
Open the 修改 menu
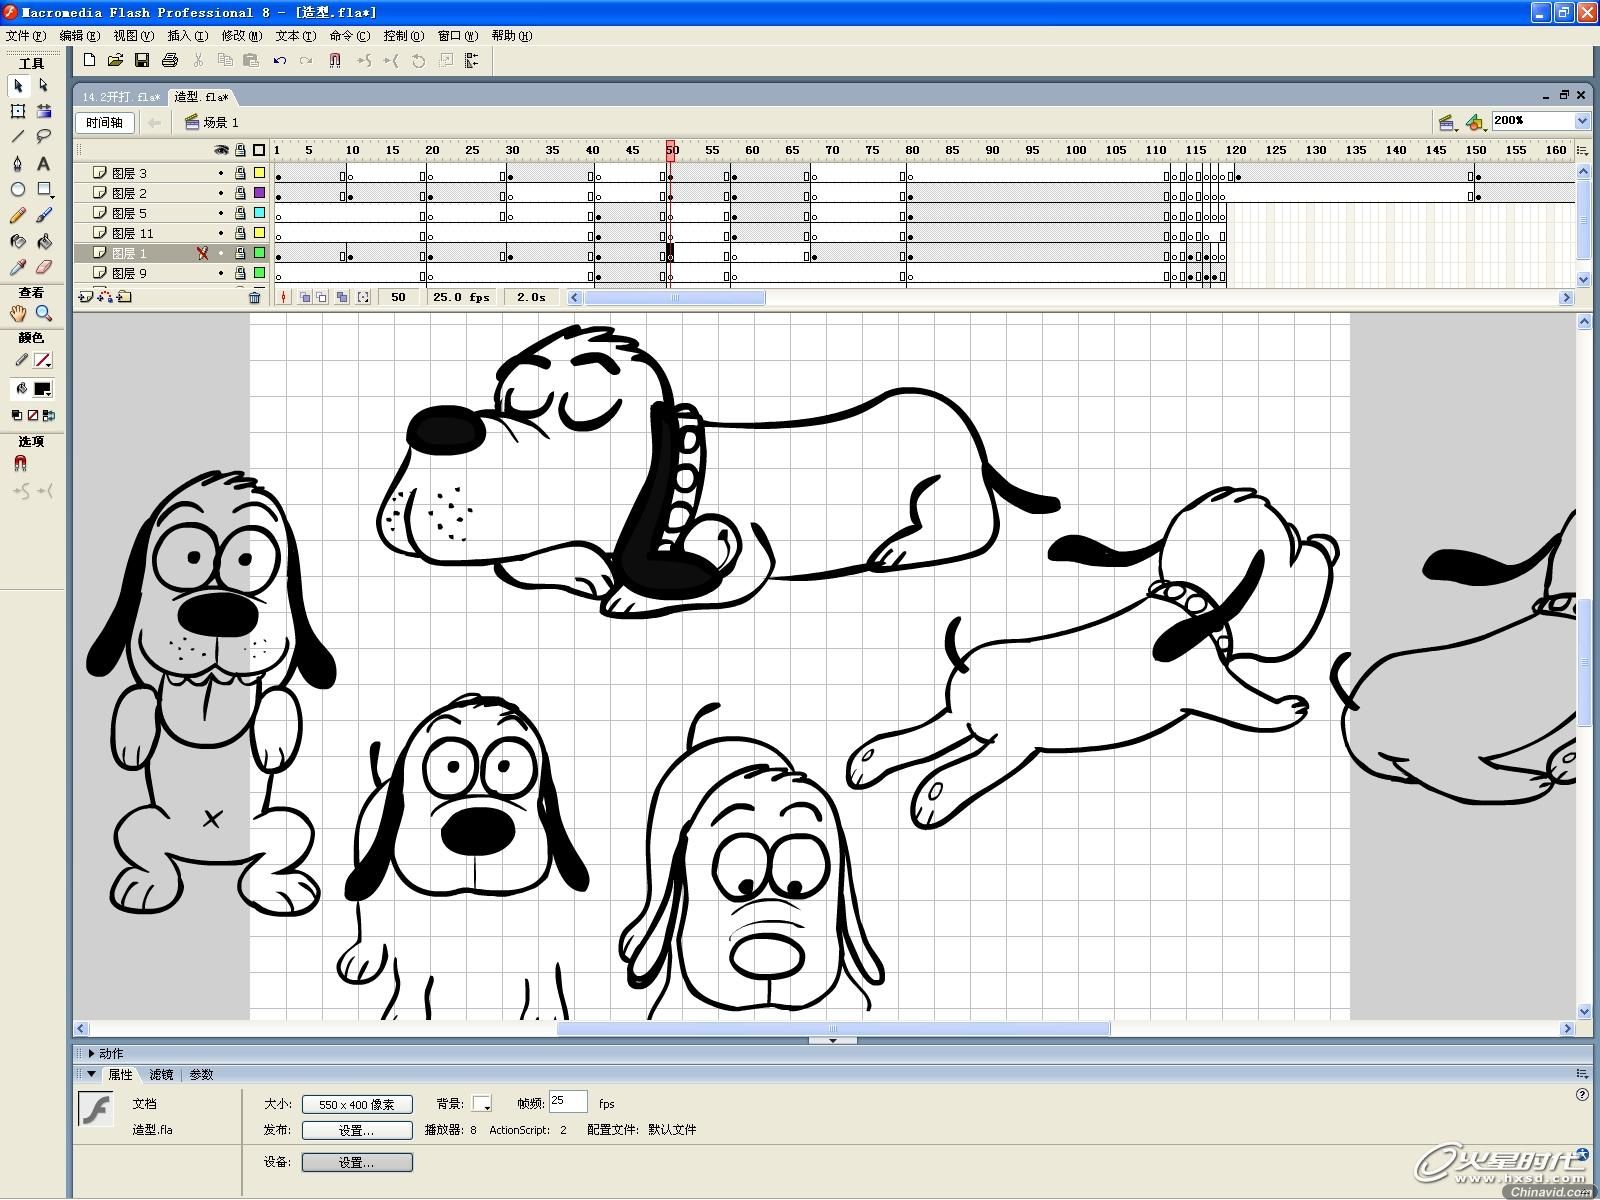pyautogui.click(x=241, y=35)
